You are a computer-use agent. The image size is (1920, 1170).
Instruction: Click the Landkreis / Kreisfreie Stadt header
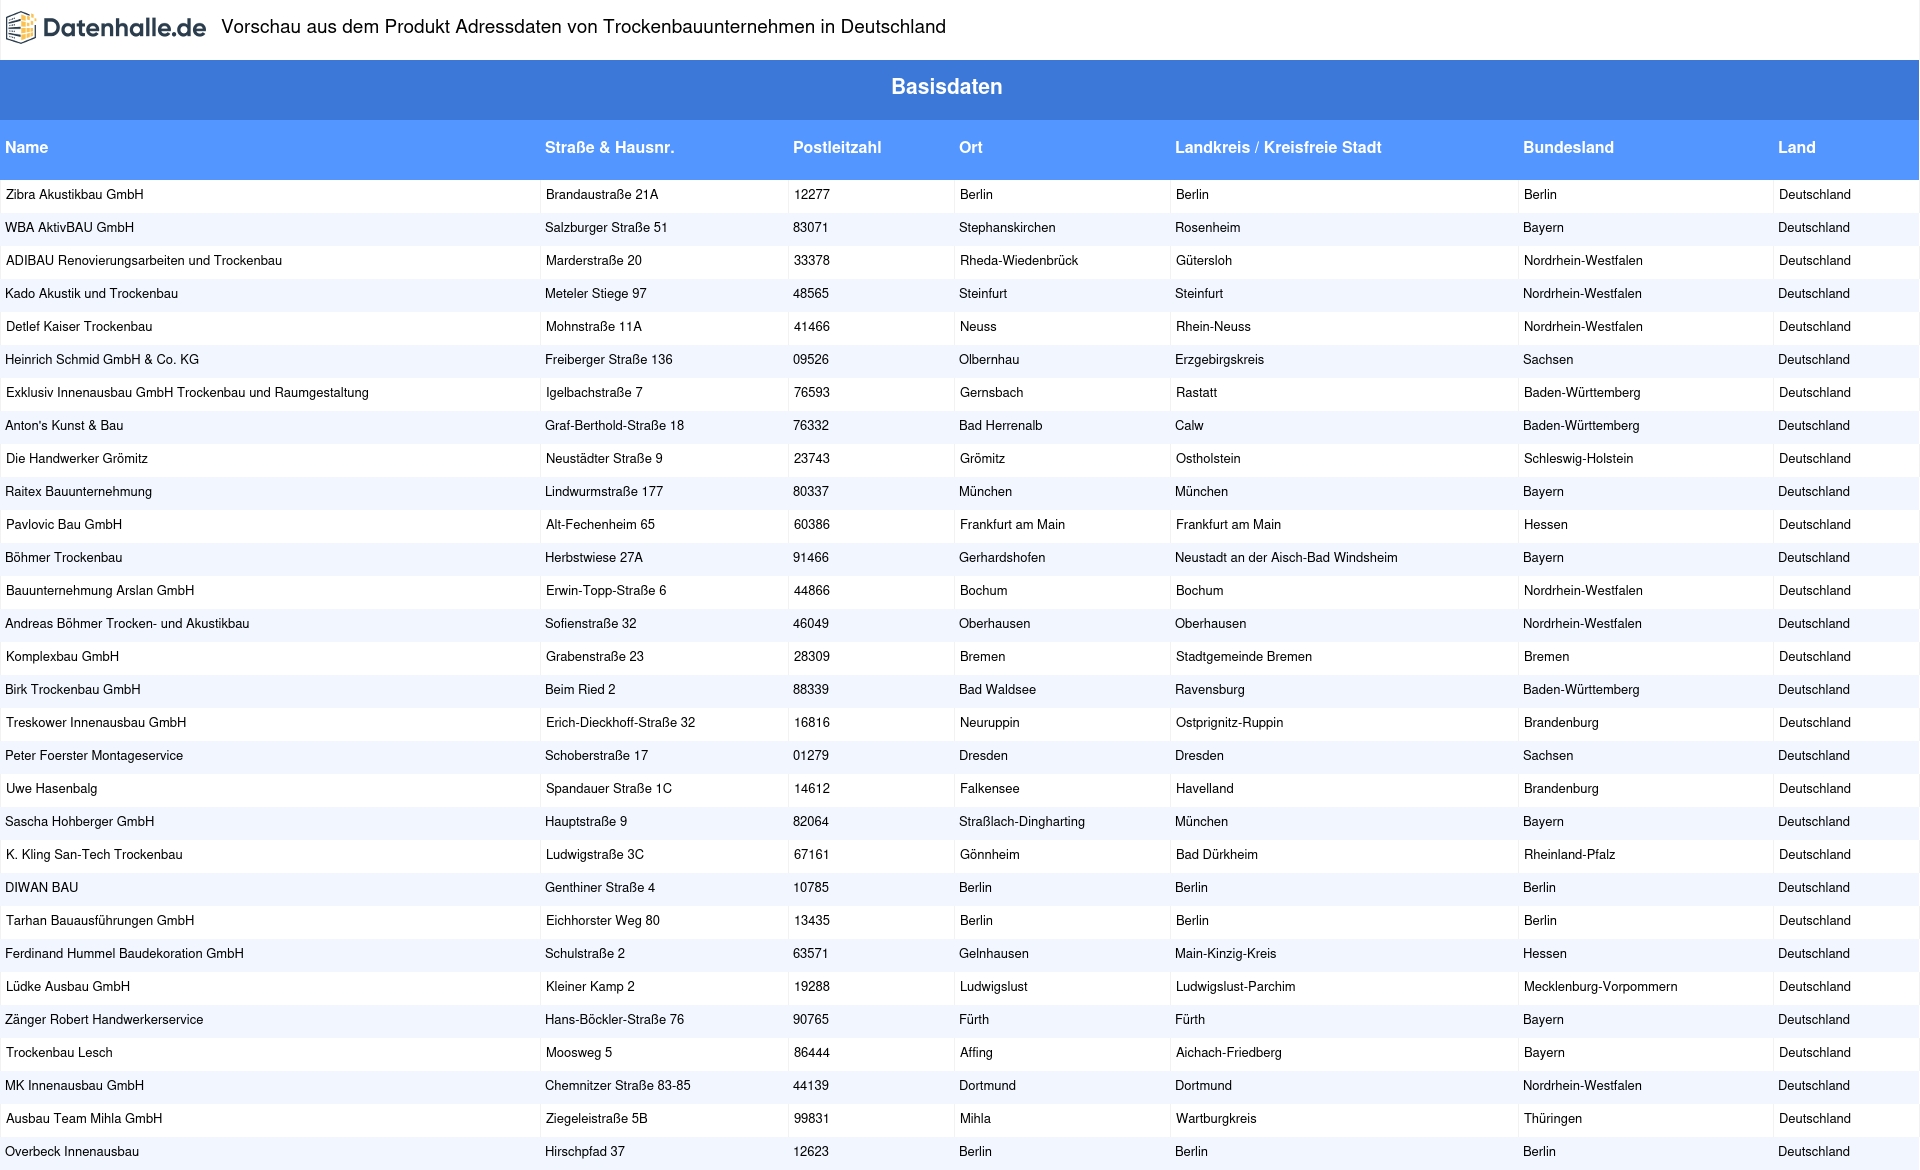pyautogui.click(x=1278, y=147)
